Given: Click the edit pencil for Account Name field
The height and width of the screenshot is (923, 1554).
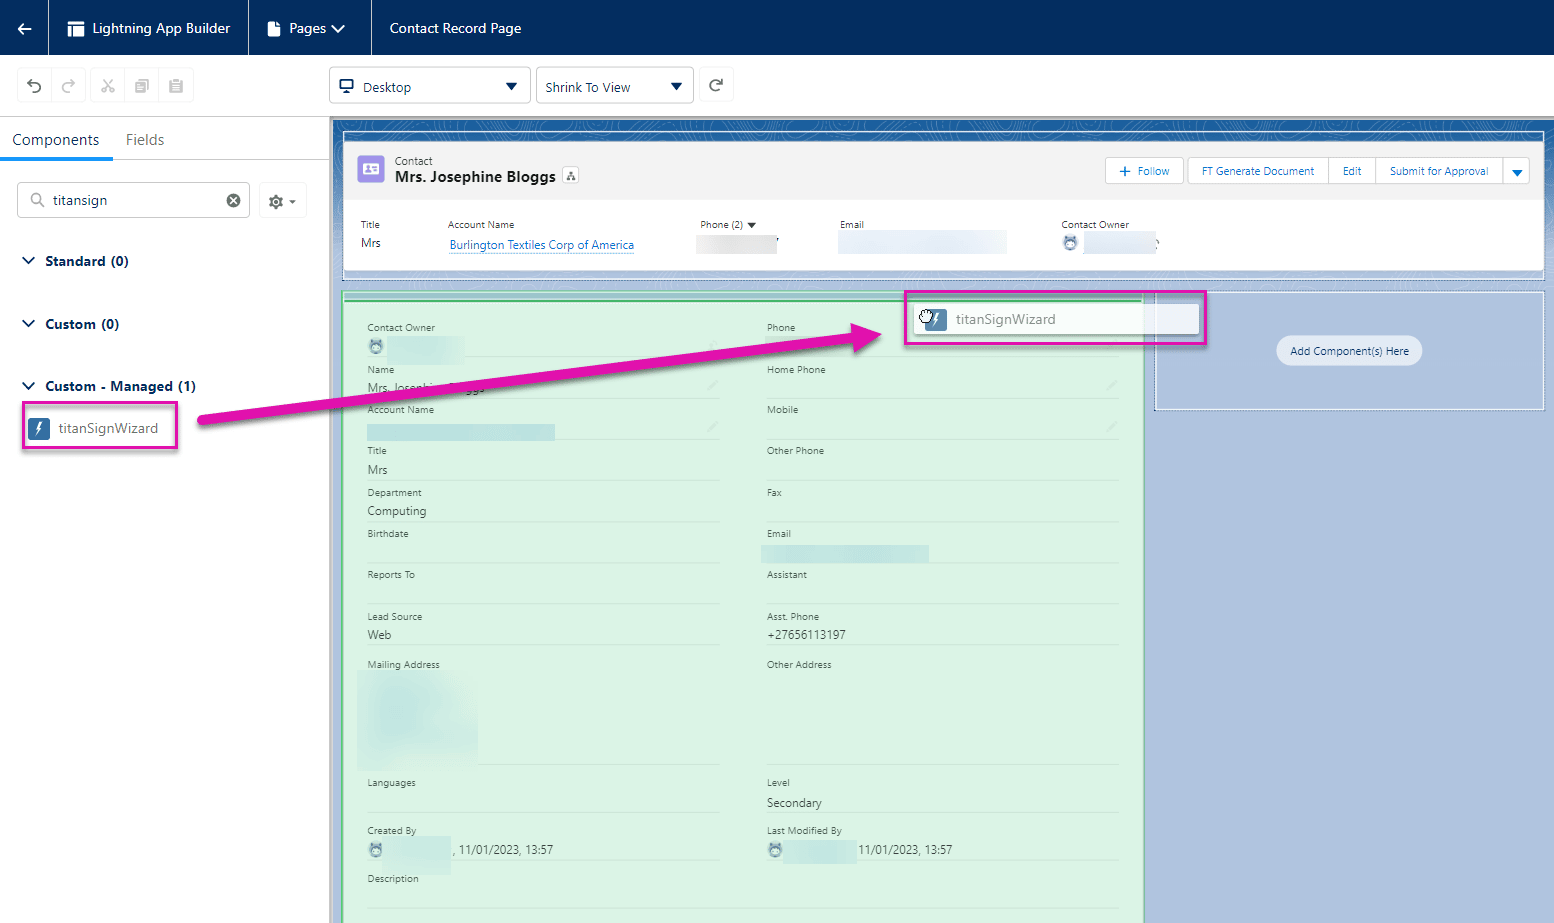Looking at the screenshot, I should (x=712, y=426).
